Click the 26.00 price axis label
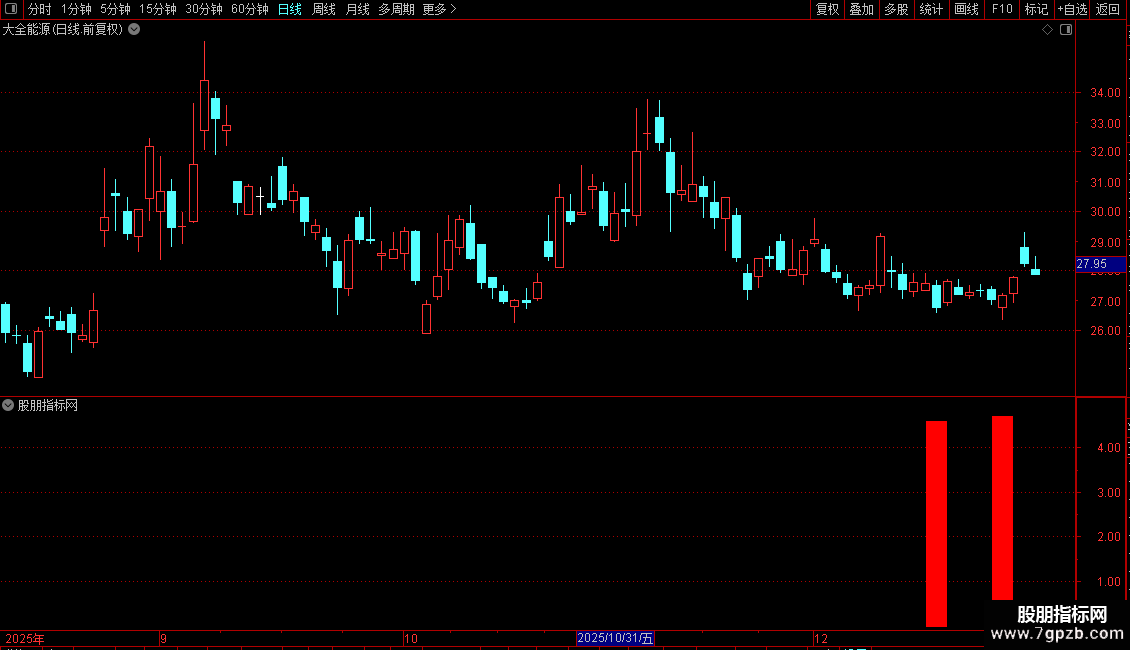The height and width of the screenshot is (650, 1130). 1105,331
